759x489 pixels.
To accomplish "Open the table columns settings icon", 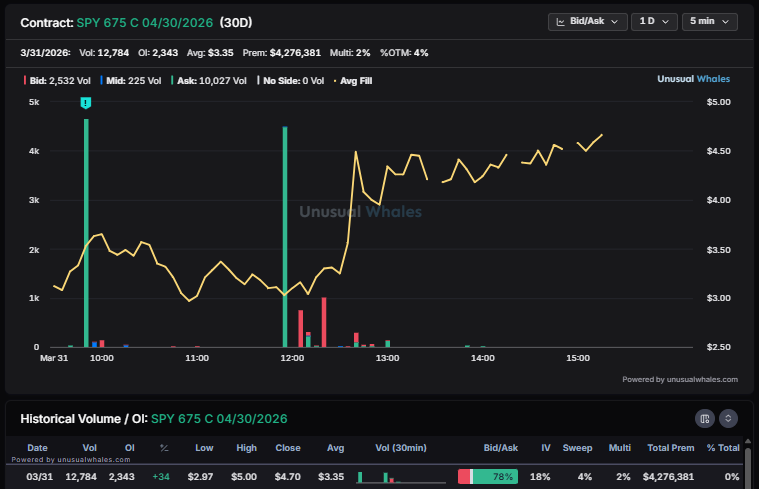I will click(x=705, y=418).
